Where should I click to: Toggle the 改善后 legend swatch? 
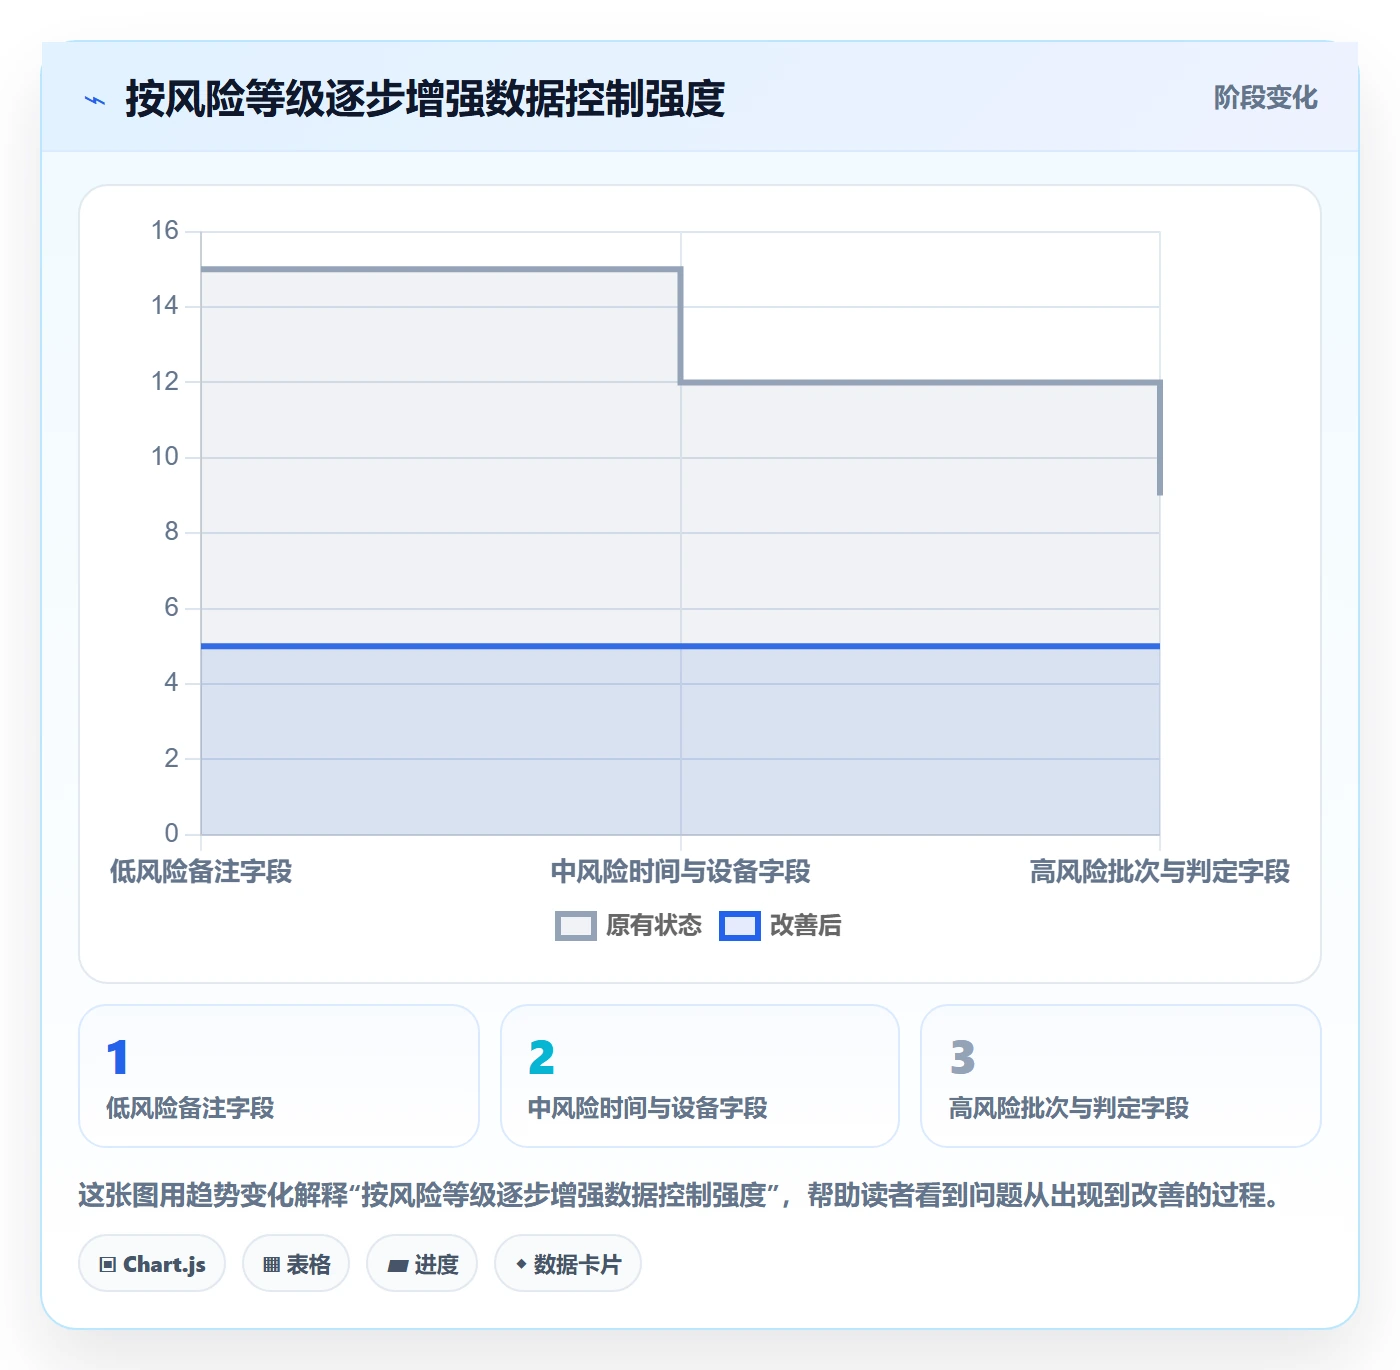coord(739,926)
